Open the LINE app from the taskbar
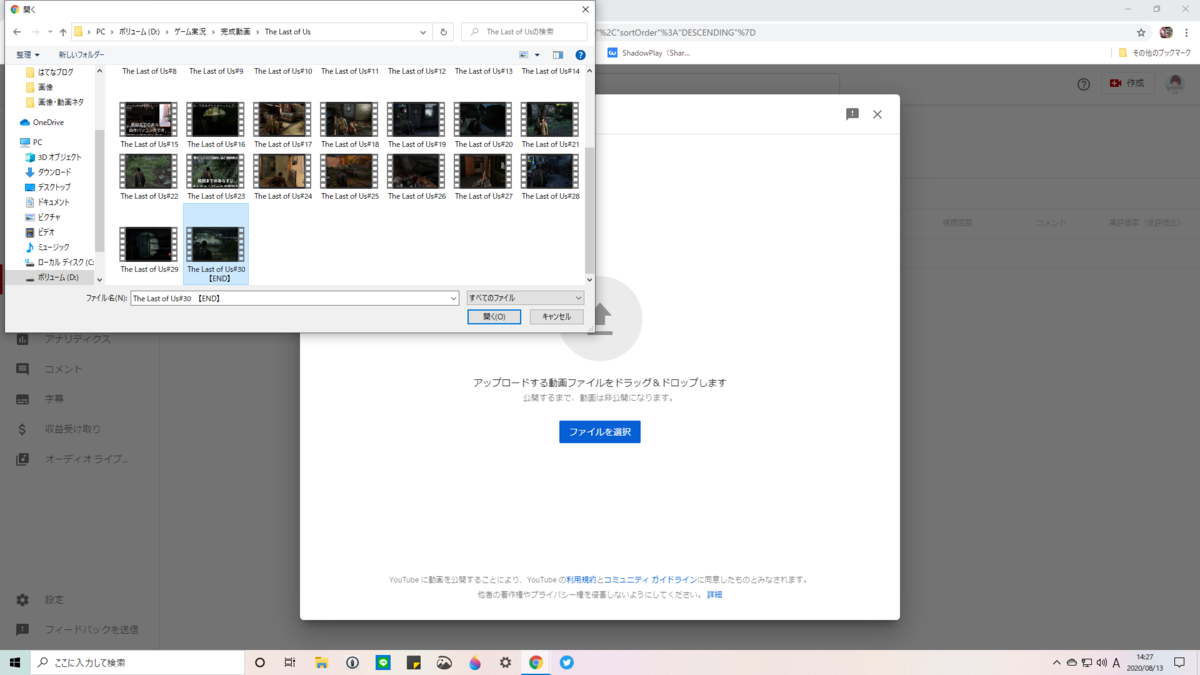The height and width of the screenshot is (675, 1200). [383, 663]
